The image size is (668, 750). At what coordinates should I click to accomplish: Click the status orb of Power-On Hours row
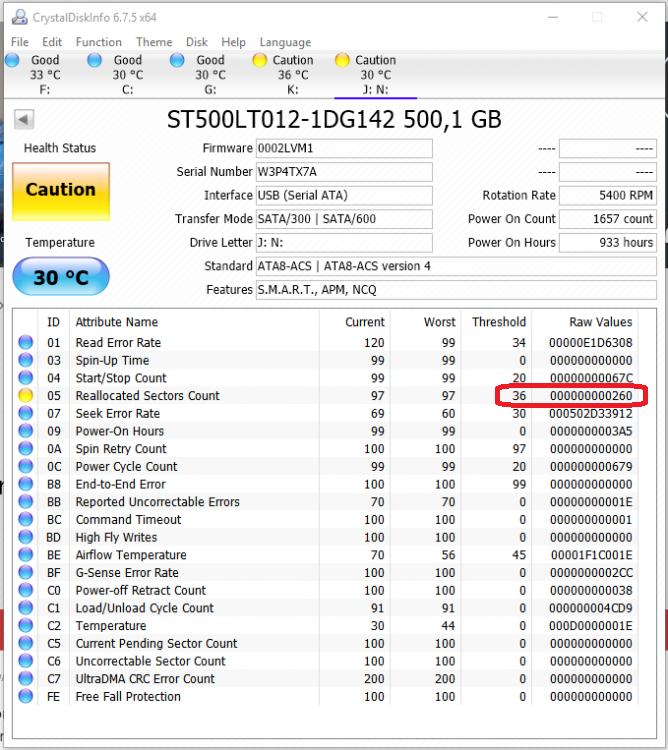(x=26, y=431)
